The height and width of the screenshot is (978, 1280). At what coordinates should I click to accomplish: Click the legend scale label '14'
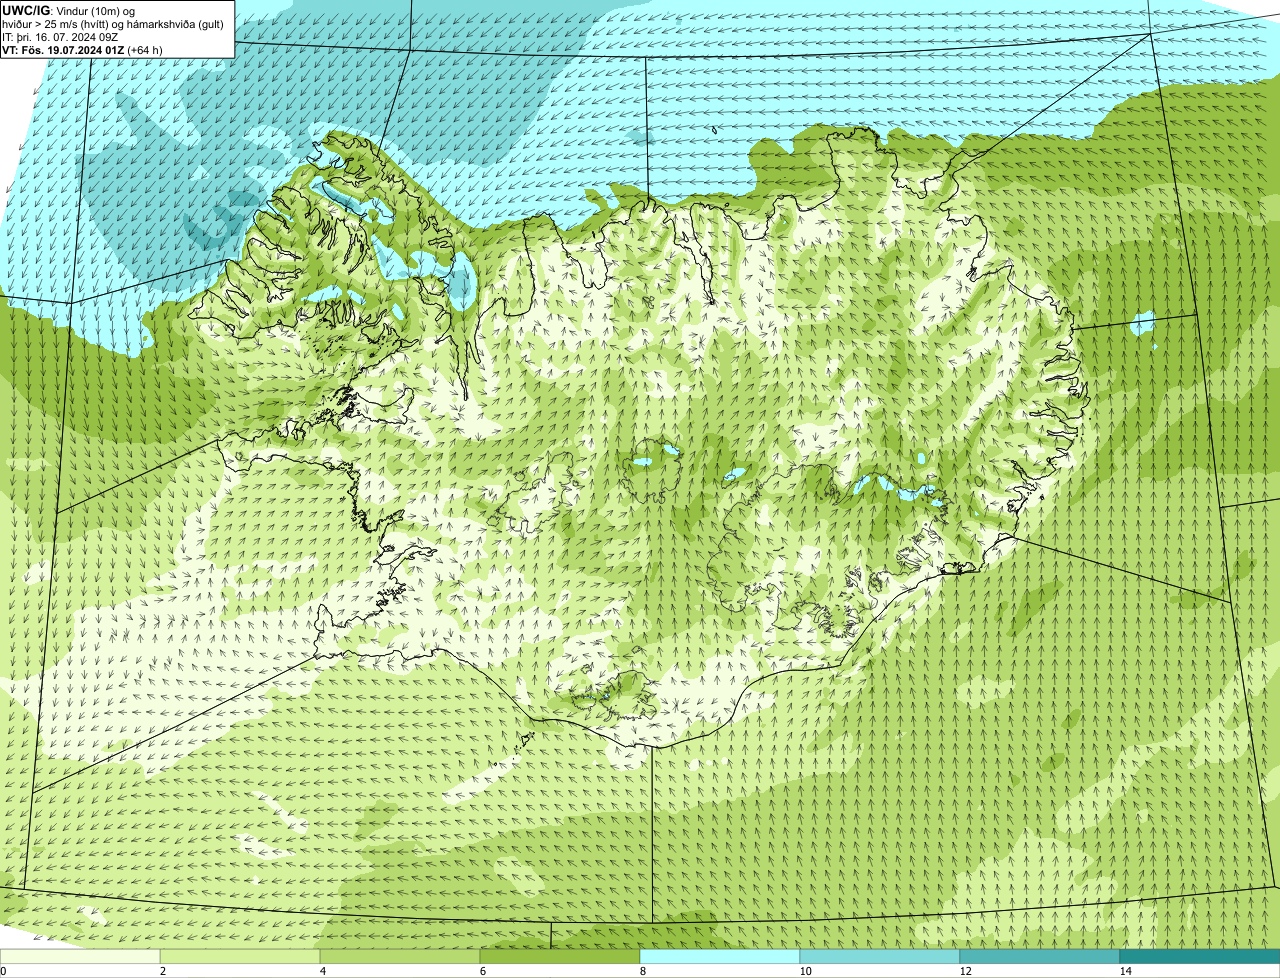coord(1125,971)
